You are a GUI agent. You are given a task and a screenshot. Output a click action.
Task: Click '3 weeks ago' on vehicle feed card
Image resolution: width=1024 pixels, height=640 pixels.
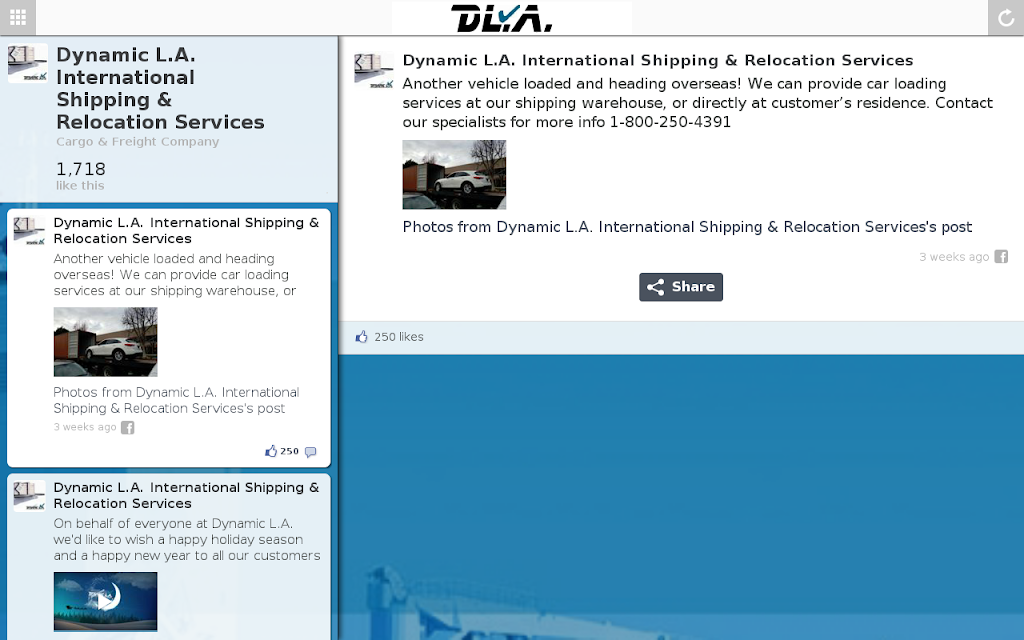(x=85, y=427)
